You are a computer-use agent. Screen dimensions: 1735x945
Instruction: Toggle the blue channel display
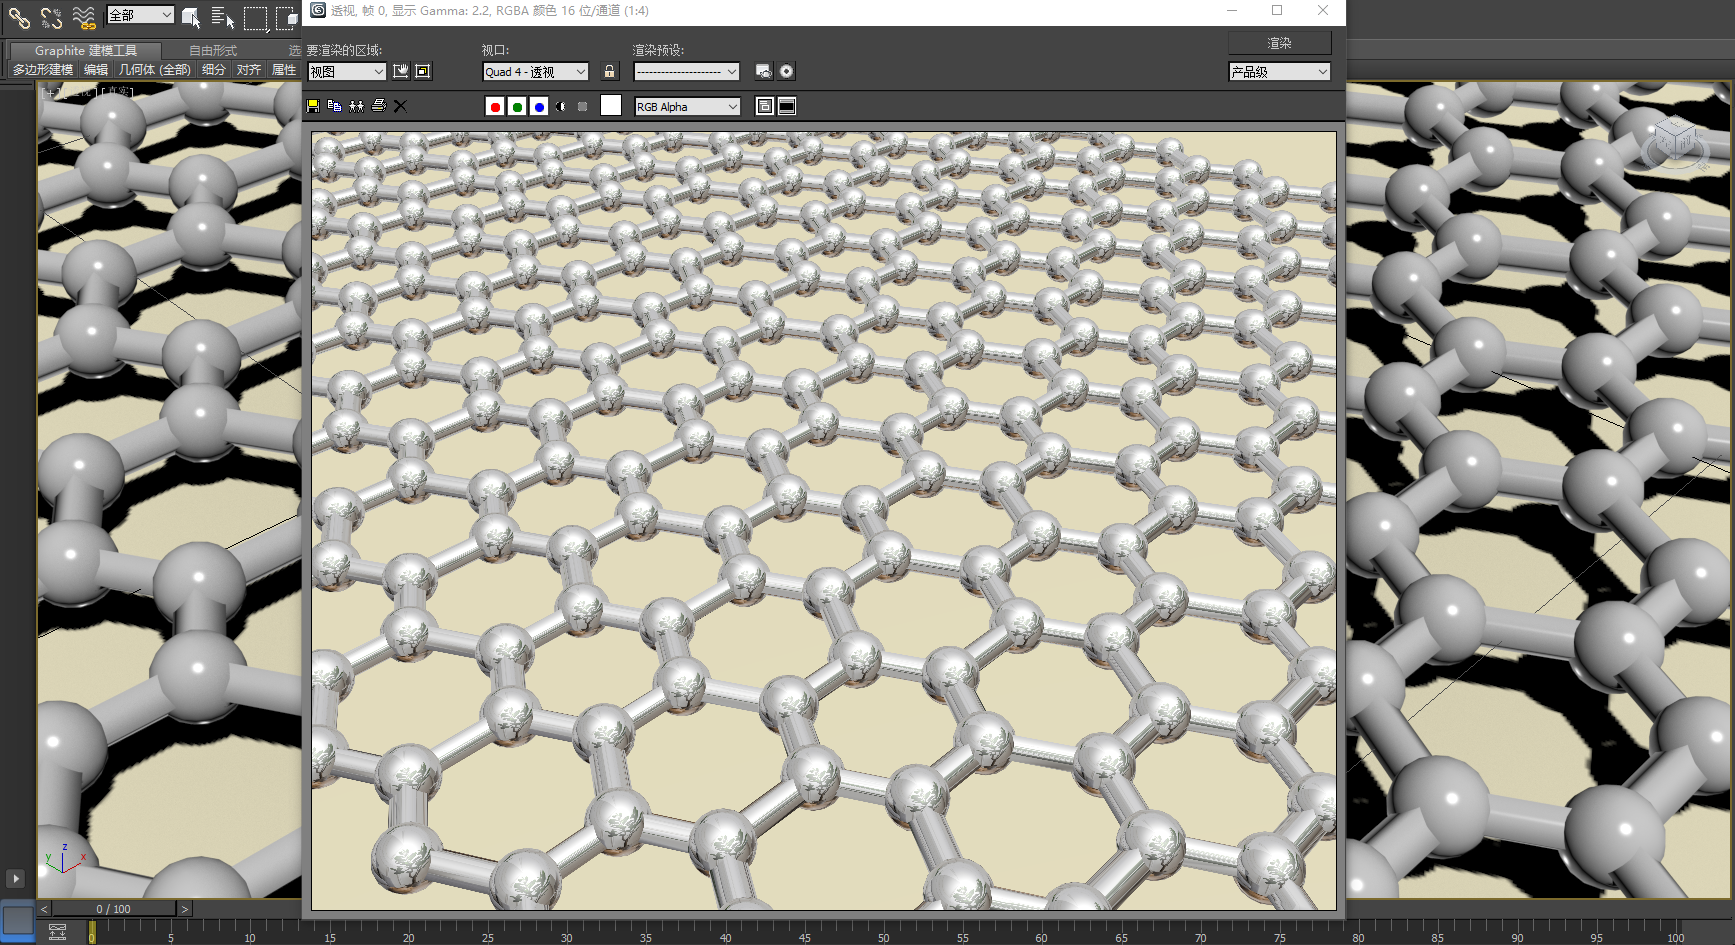pyautogui.click(x=539, y=107)
